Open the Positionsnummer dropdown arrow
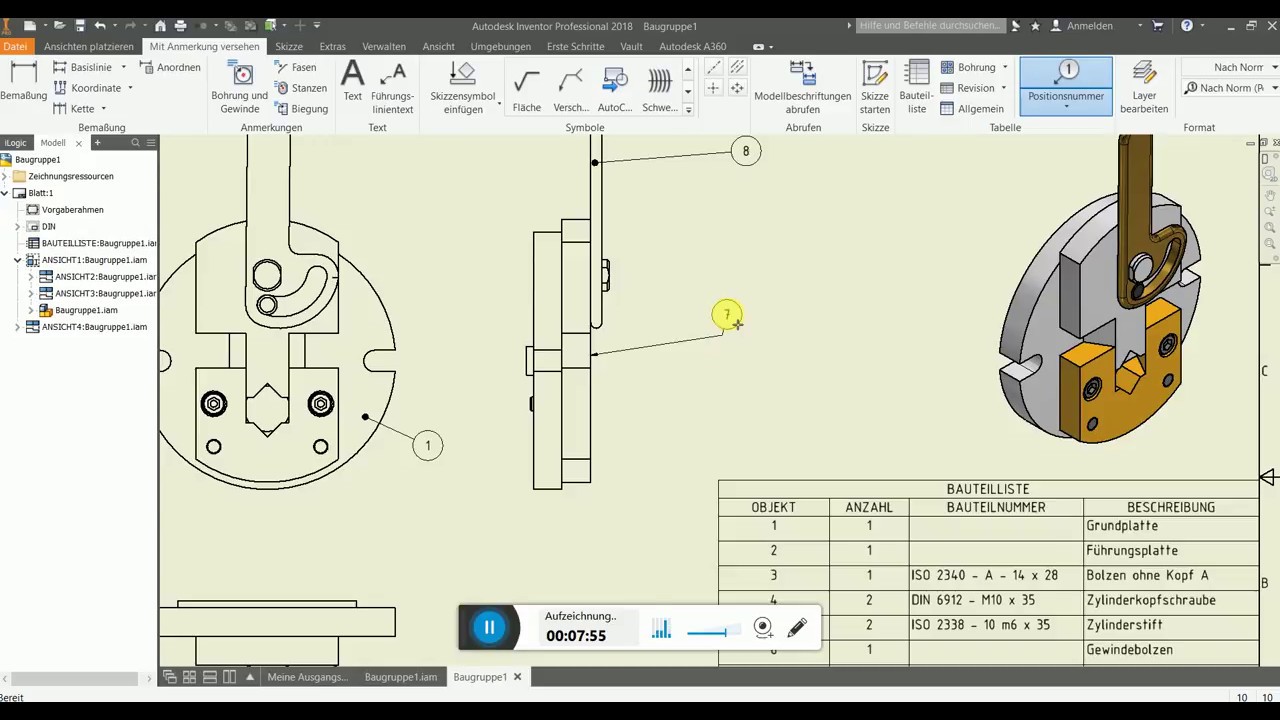1280x720 pixels. click(x=1066, y=107)
